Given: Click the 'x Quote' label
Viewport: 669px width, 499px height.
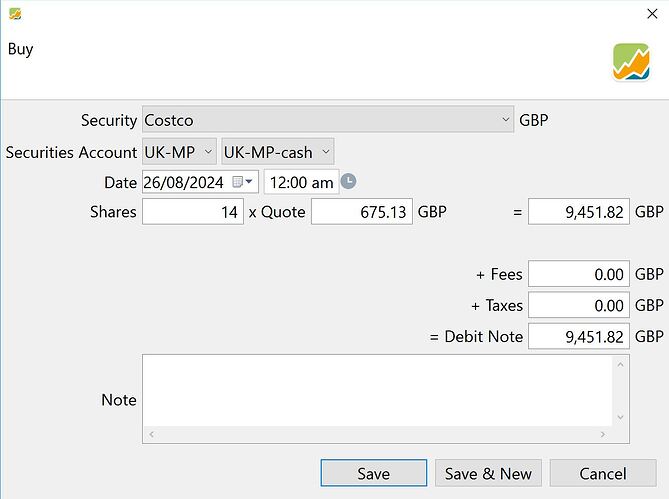Looking at the screenshot, I should coord(277,212).
